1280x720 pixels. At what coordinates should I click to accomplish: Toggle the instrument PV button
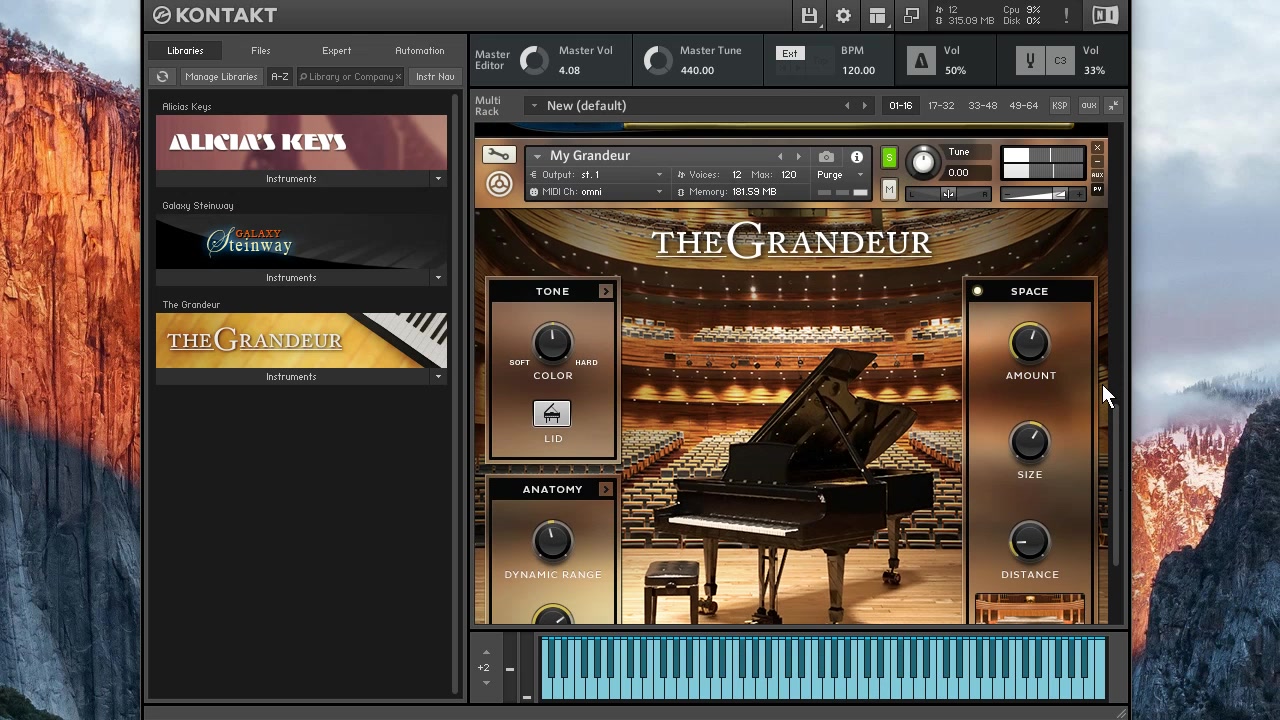pyautogui.click(x=1097, y=189)
